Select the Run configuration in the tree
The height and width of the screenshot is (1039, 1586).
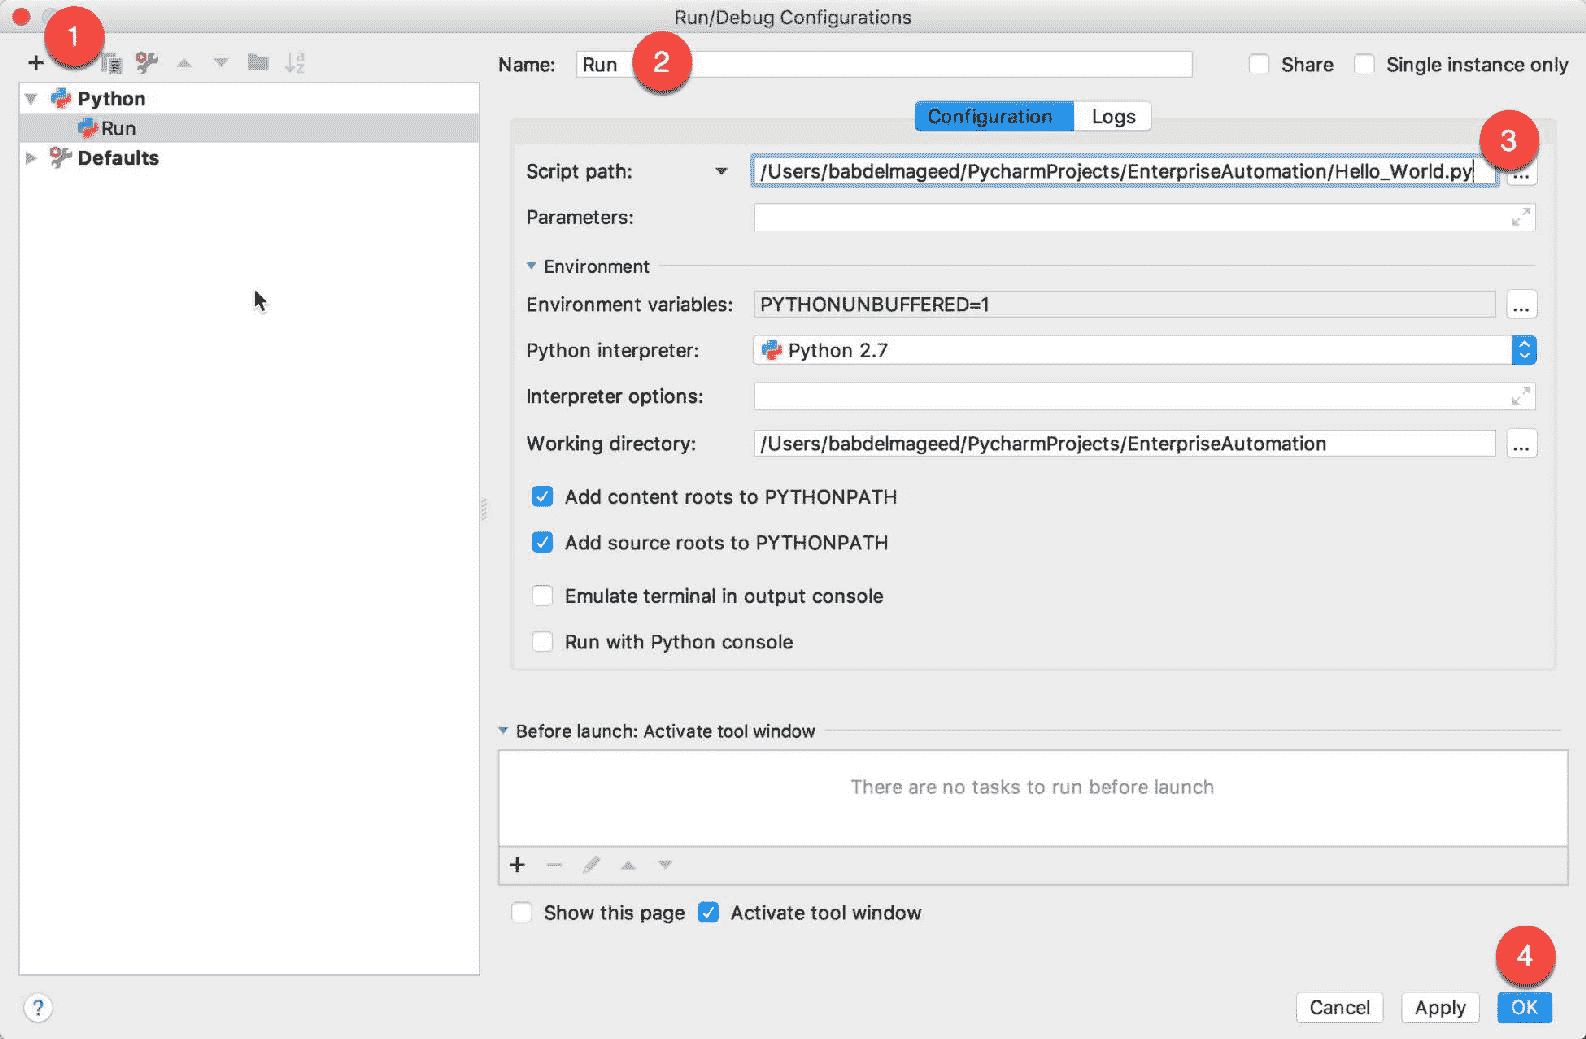[x=249, y=128]
